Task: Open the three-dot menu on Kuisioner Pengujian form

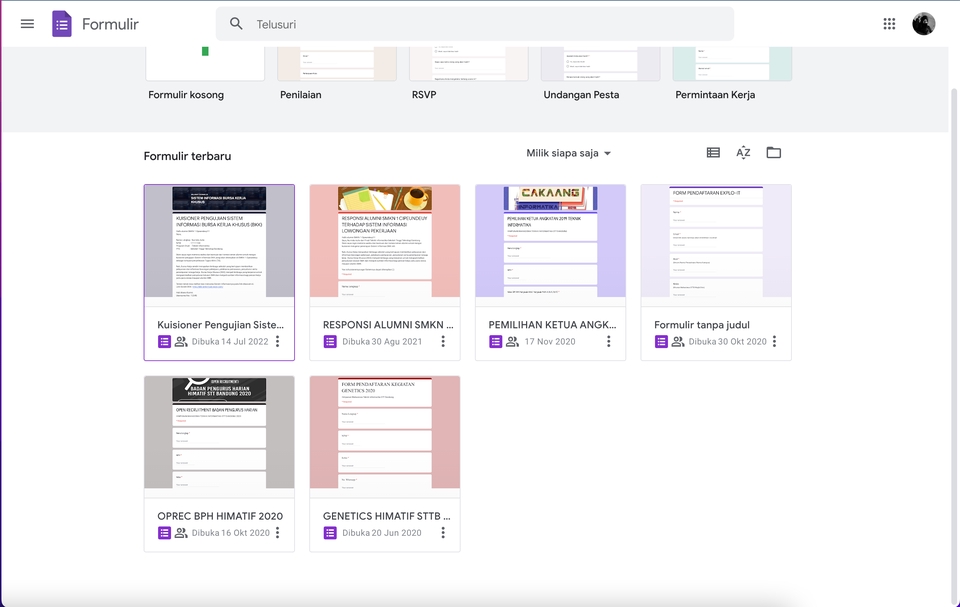Action: 277,341
